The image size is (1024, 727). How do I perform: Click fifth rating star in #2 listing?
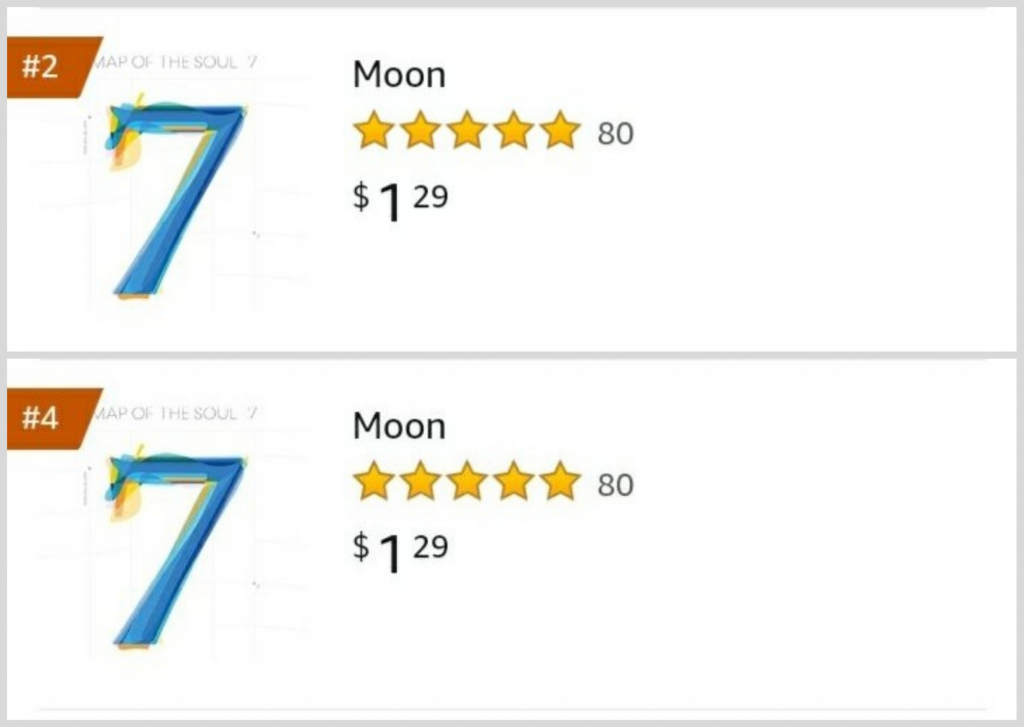(561, 131)
